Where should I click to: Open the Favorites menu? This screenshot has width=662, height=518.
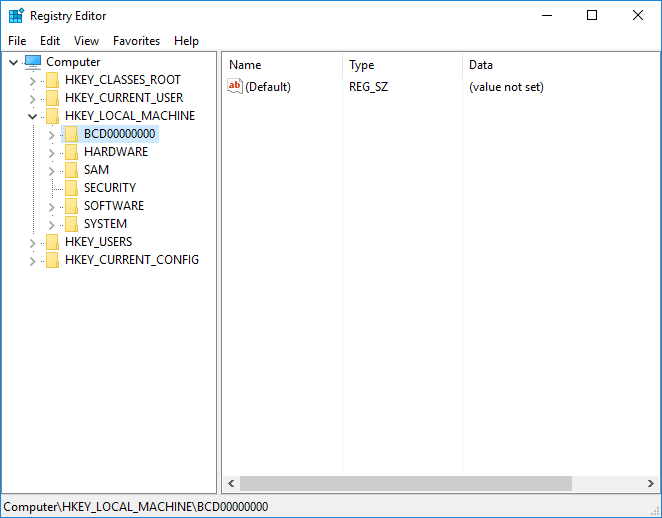pos(136,41)
